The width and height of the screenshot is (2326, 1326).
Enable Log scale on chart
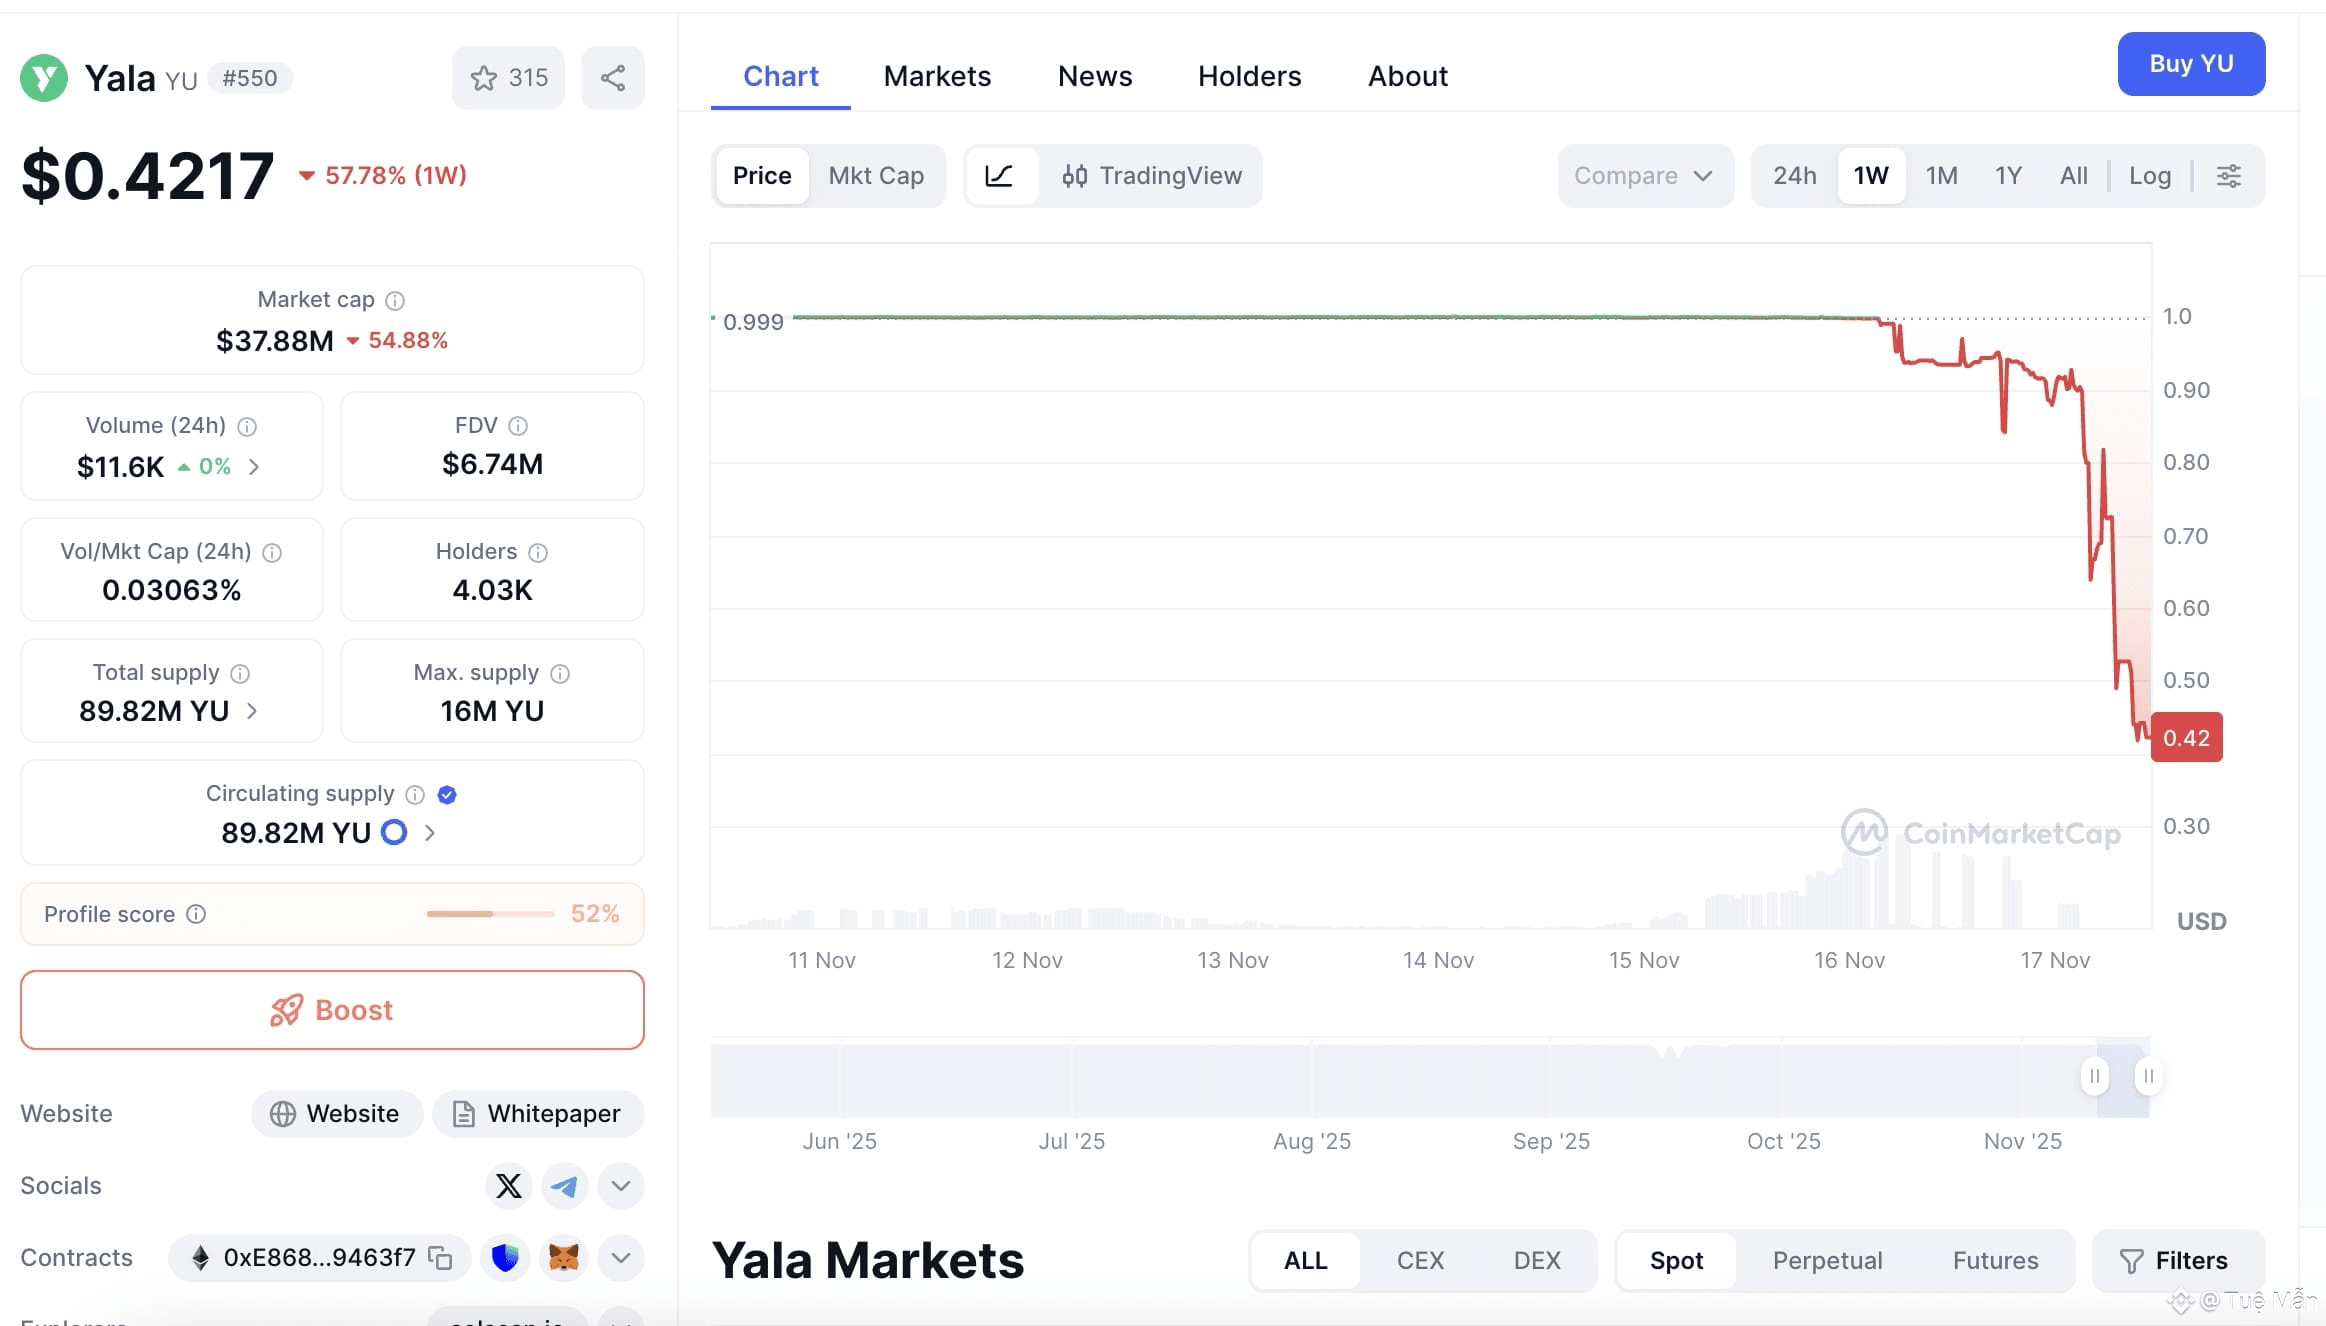(2150, 176)
